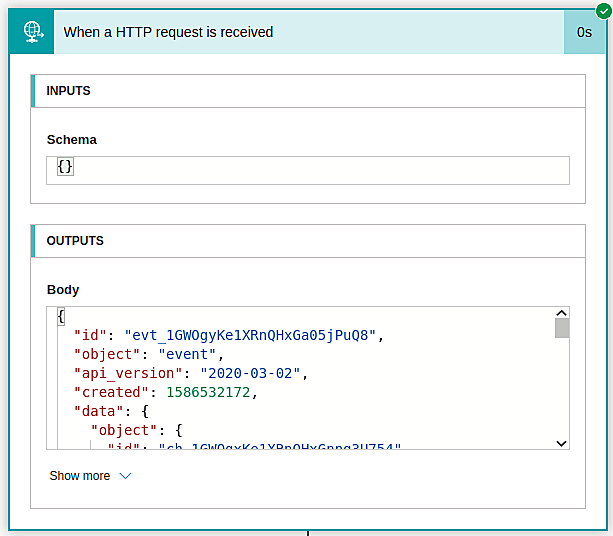Click the Show more link
The width and height of the screenshot is (613, 536).
tap(80, 476)
